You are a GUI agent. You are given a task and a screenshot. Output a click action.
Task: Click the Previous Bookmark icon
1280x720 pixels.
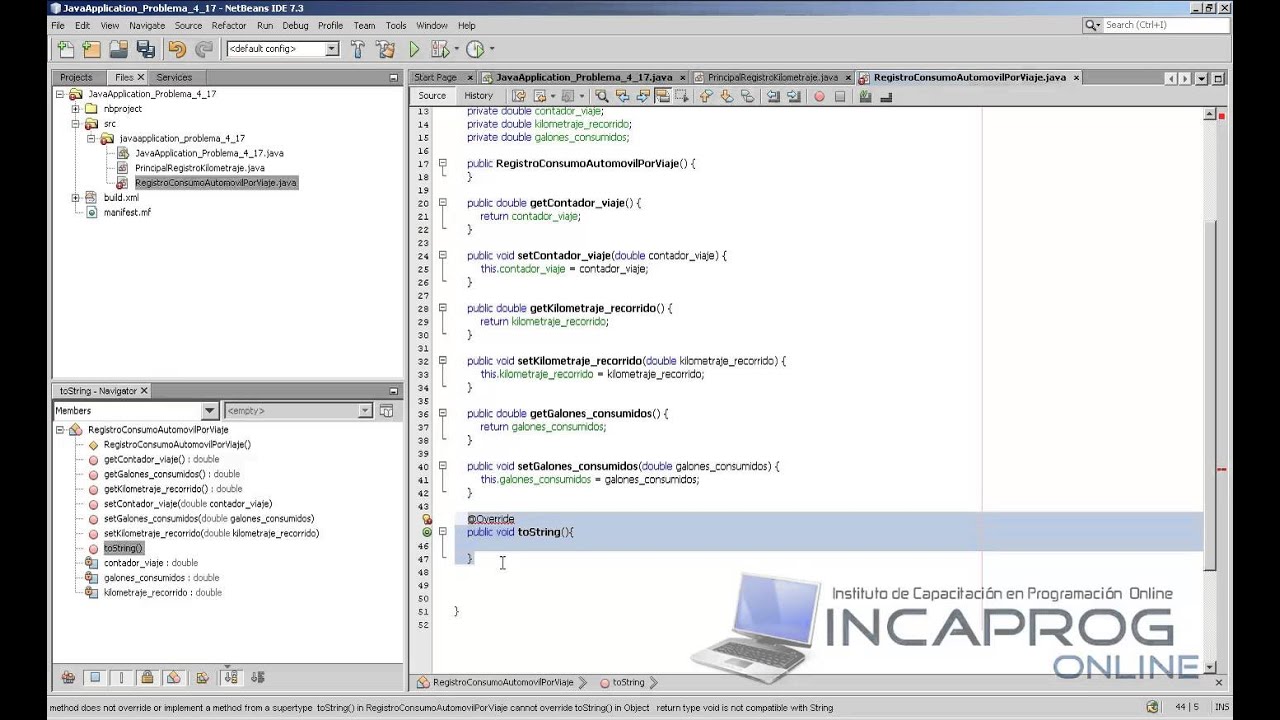coord(705,96)
